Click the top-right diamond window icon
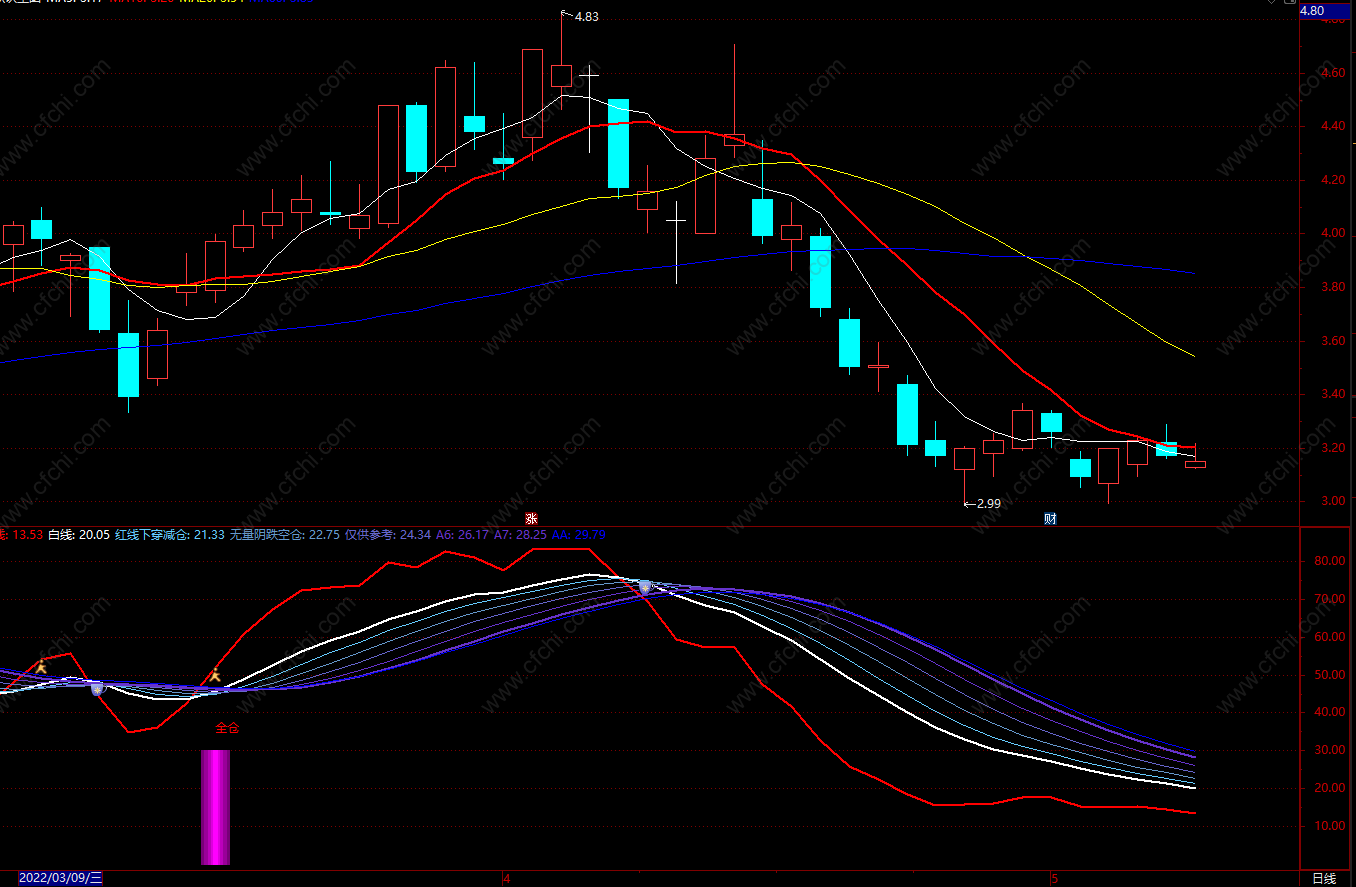Image resolution: width=1356 pixels, height=887 pixels. pos(1273,3)
